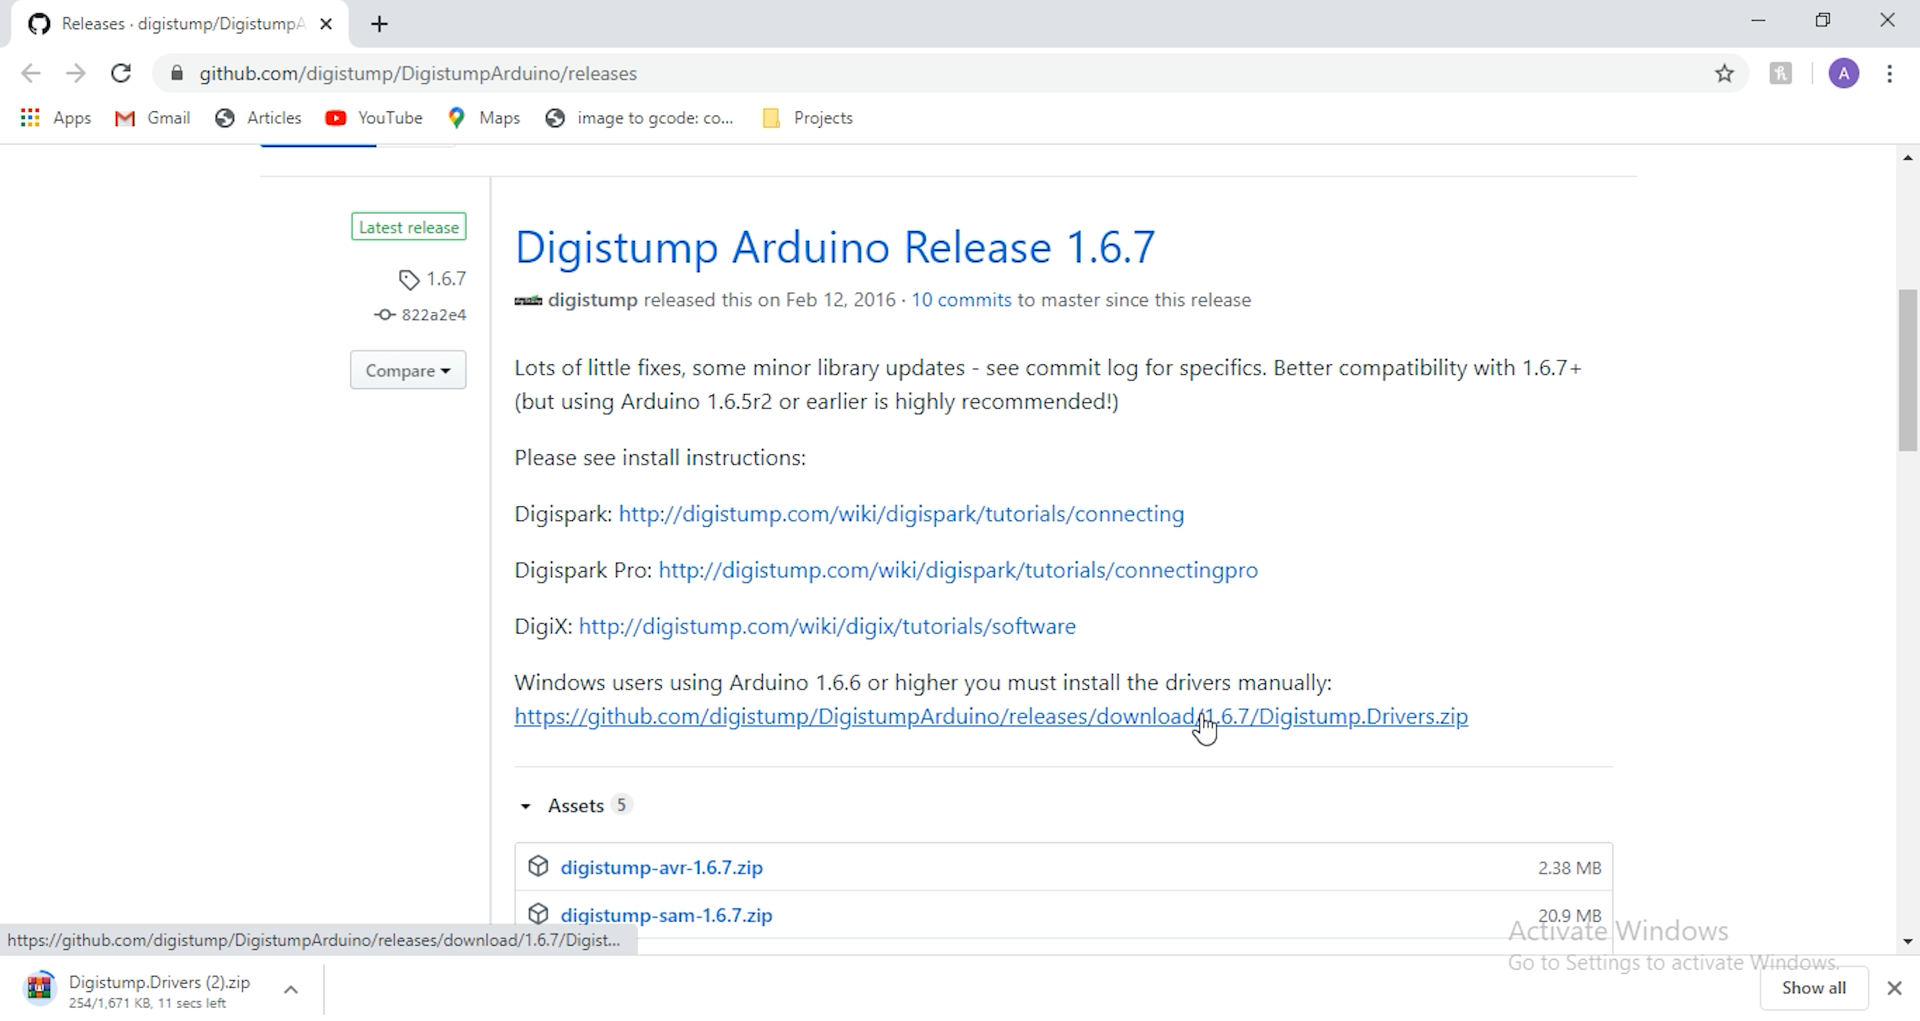Open a new browser tab
Screen dimensions: 1920x1021
[379, 24]
